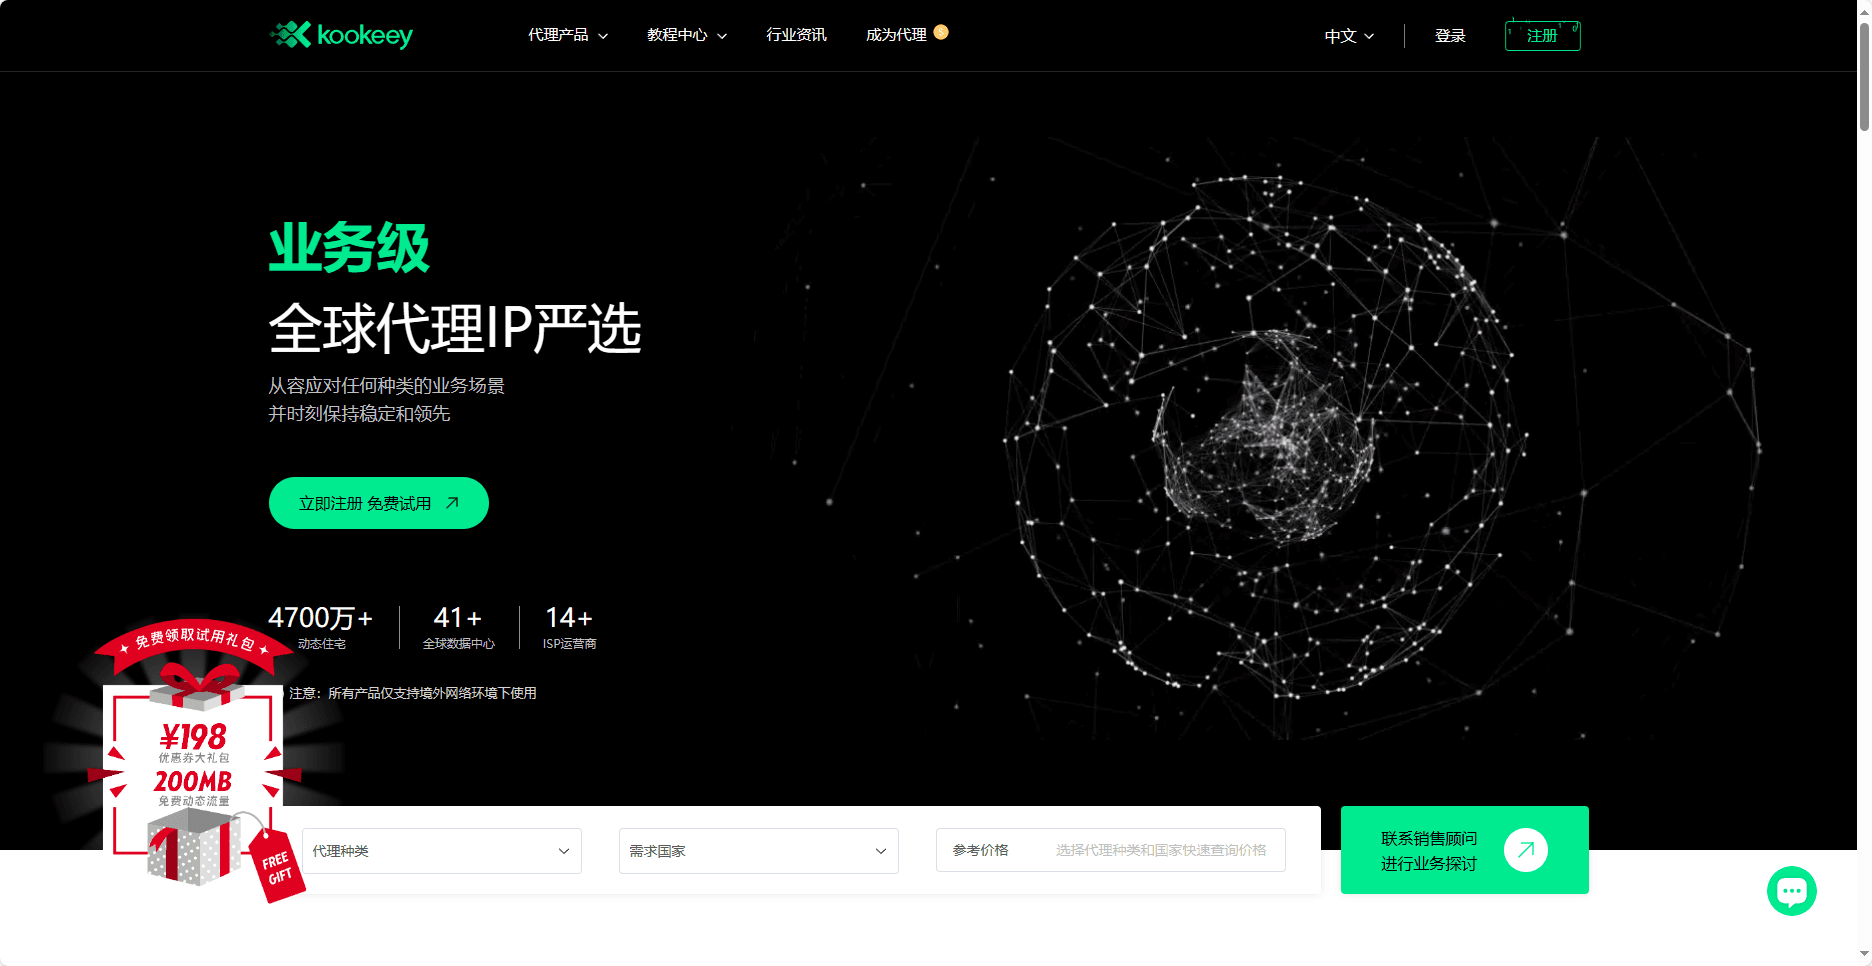Click arrow icon in 立即注册 免费试用 button
Screen dimensions: 1872x966
click(452, 503)
